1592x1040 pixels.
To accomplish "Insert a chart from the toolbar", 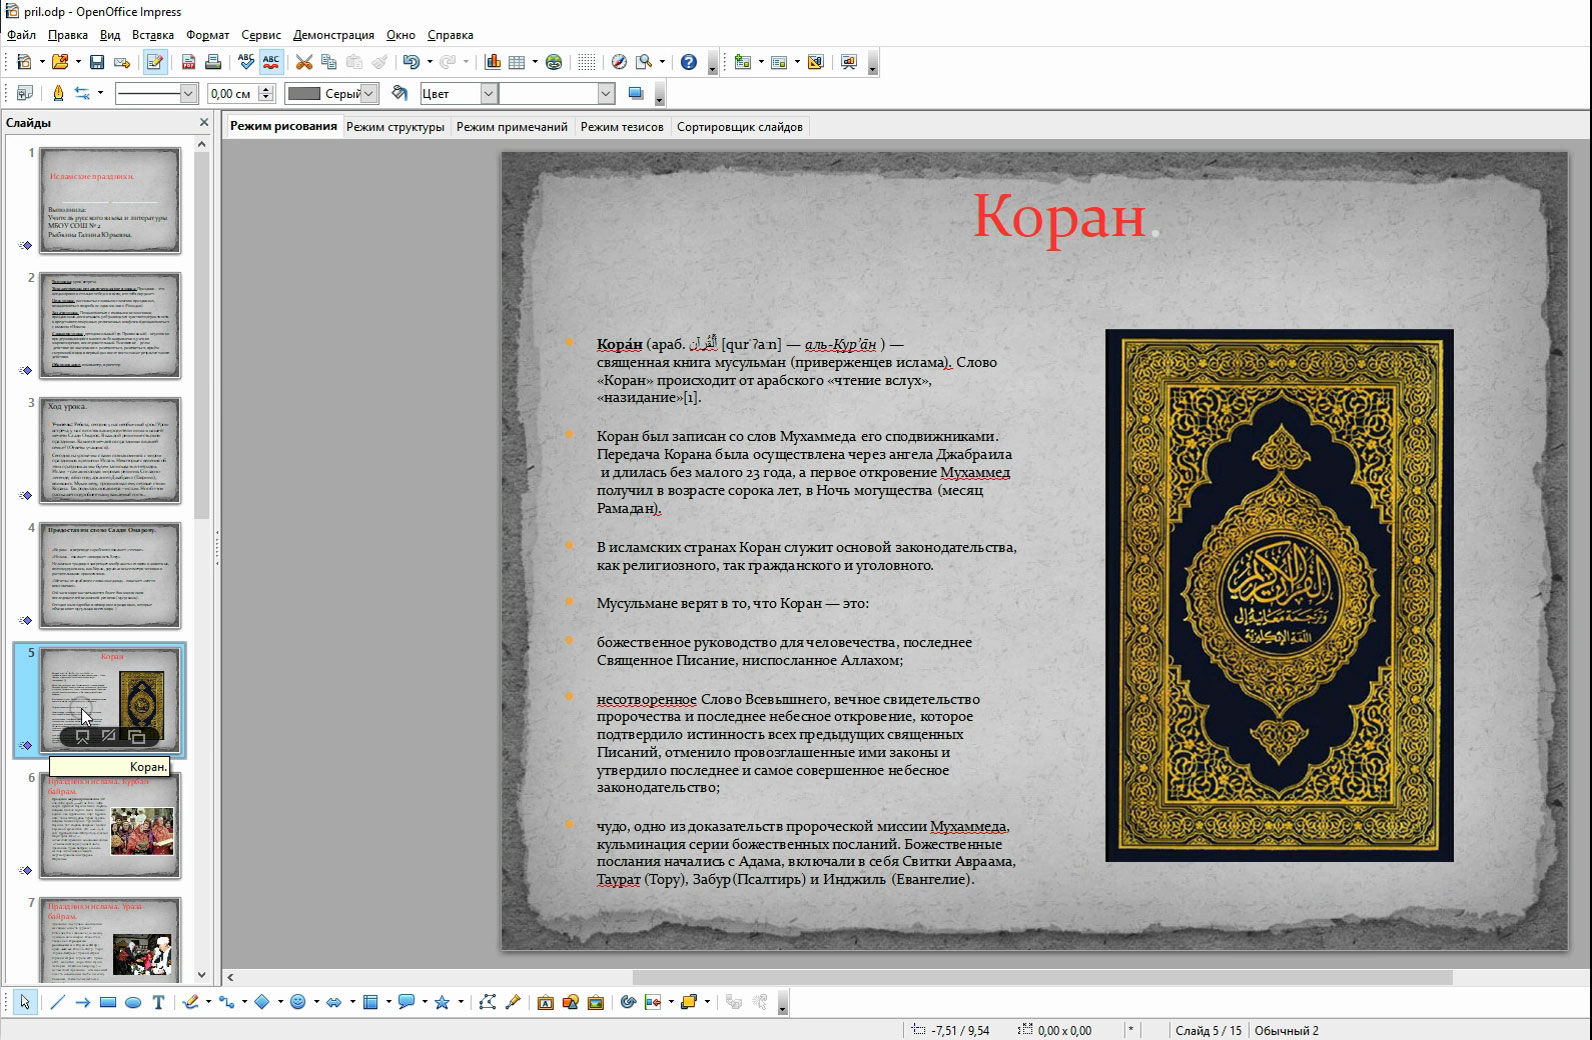I will pyautogui.click(x=493, y=62).
